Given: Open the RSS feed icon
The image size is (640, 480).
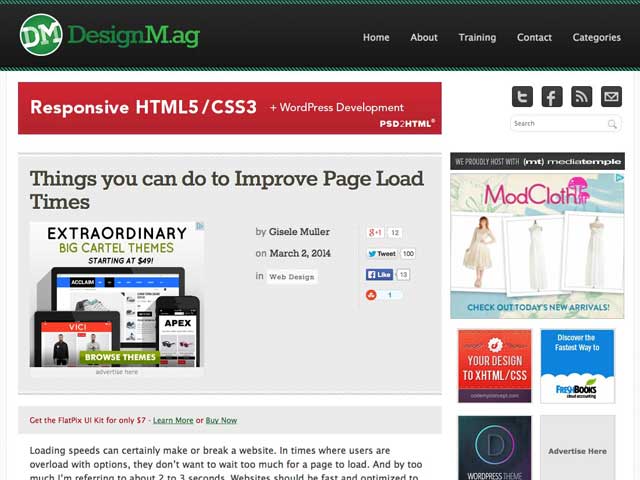Looking at the screenshot, I should (581, 96).
